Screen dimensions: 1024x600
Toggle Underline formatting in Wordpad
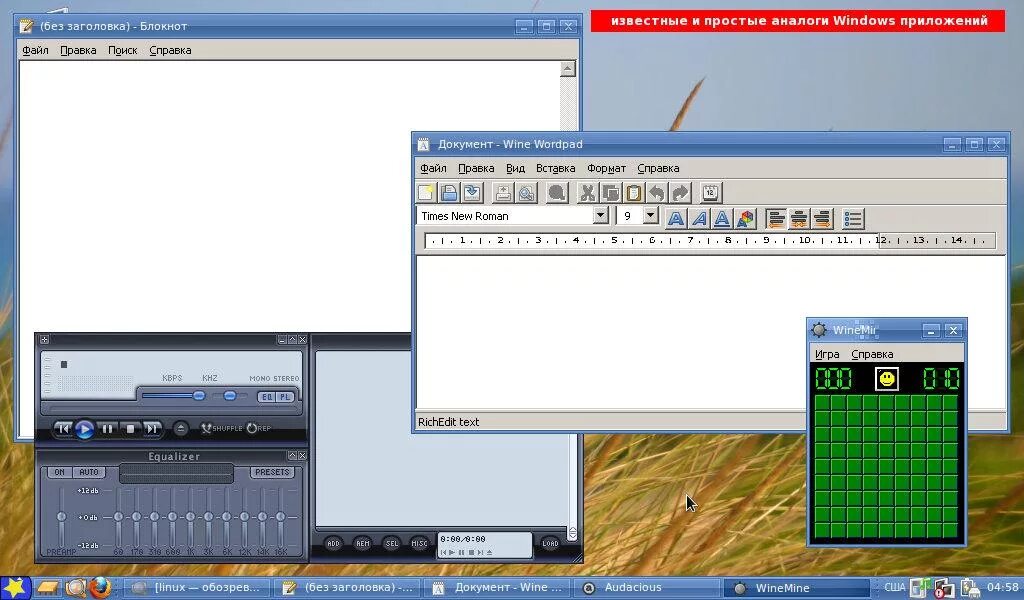(722, 218)
